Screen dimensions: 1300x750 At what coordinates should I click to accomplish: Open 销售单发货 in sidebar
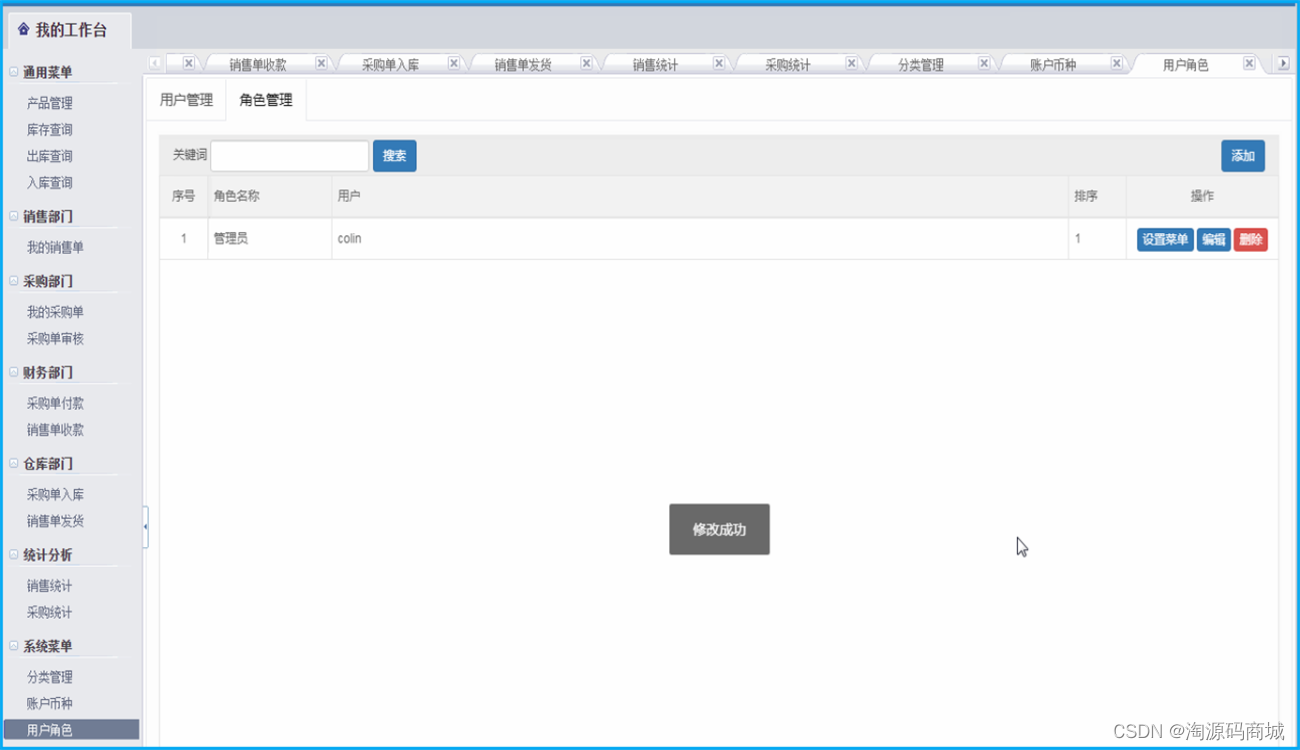click(x=55, y=521)
